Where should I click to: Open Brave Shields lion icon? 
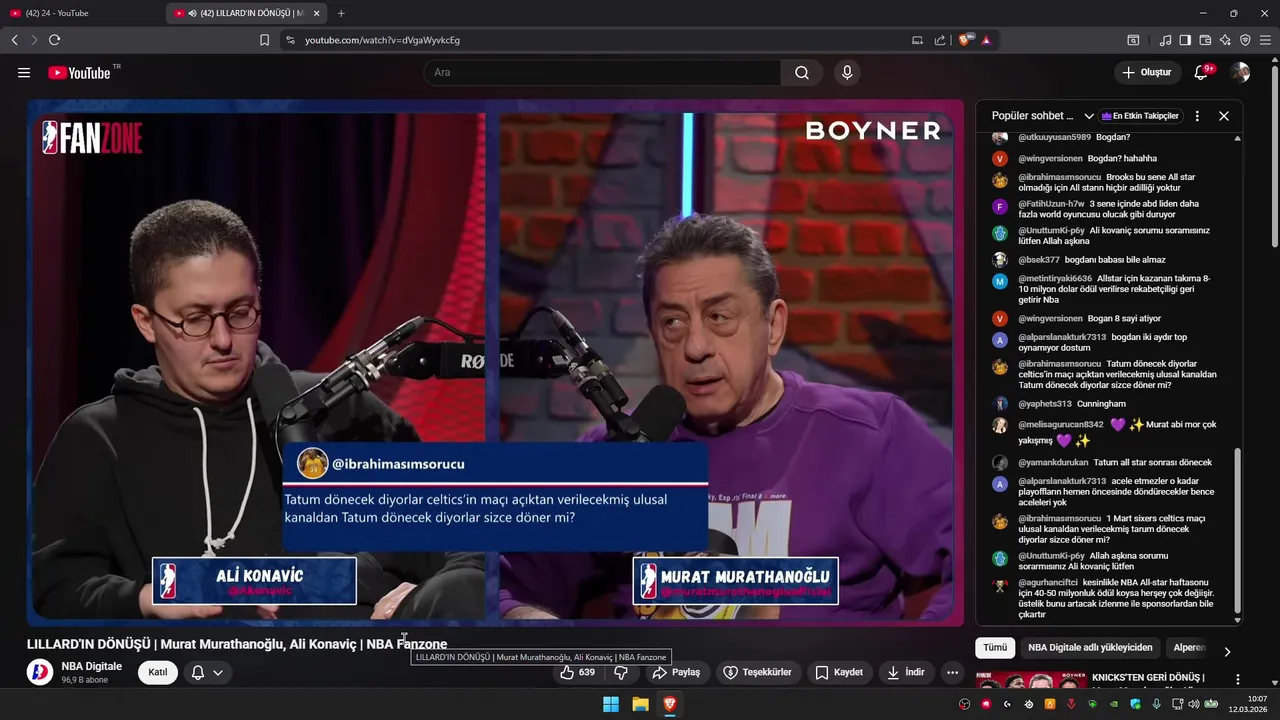[965, 40]
